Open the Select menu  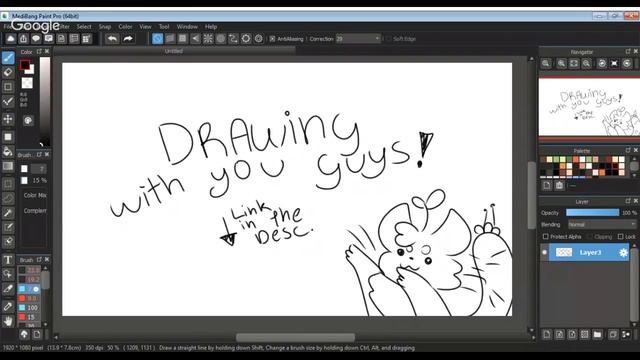[84, 27]
